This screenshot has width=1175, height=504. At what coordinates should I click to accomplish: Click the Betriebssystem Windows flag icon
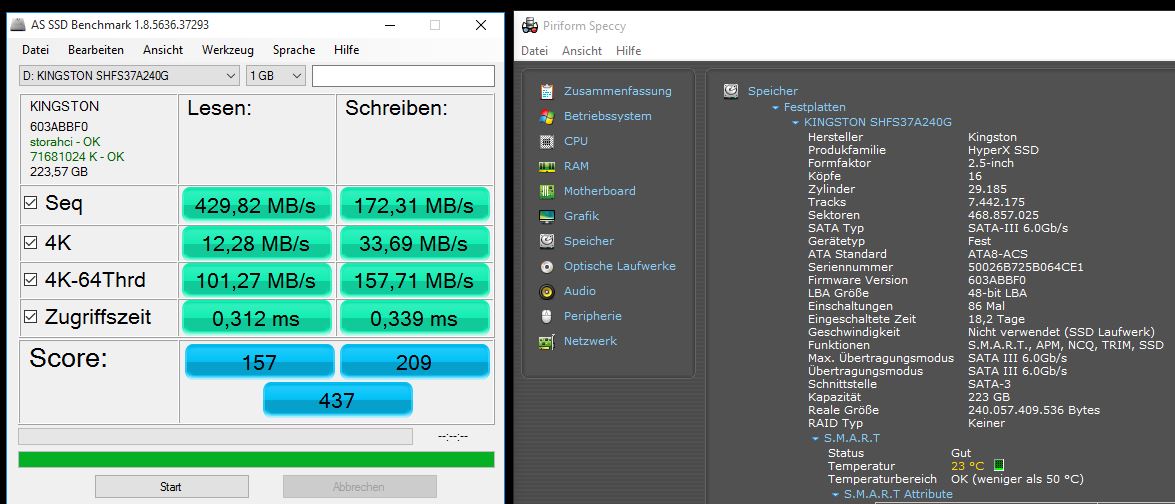click(547, 116)
